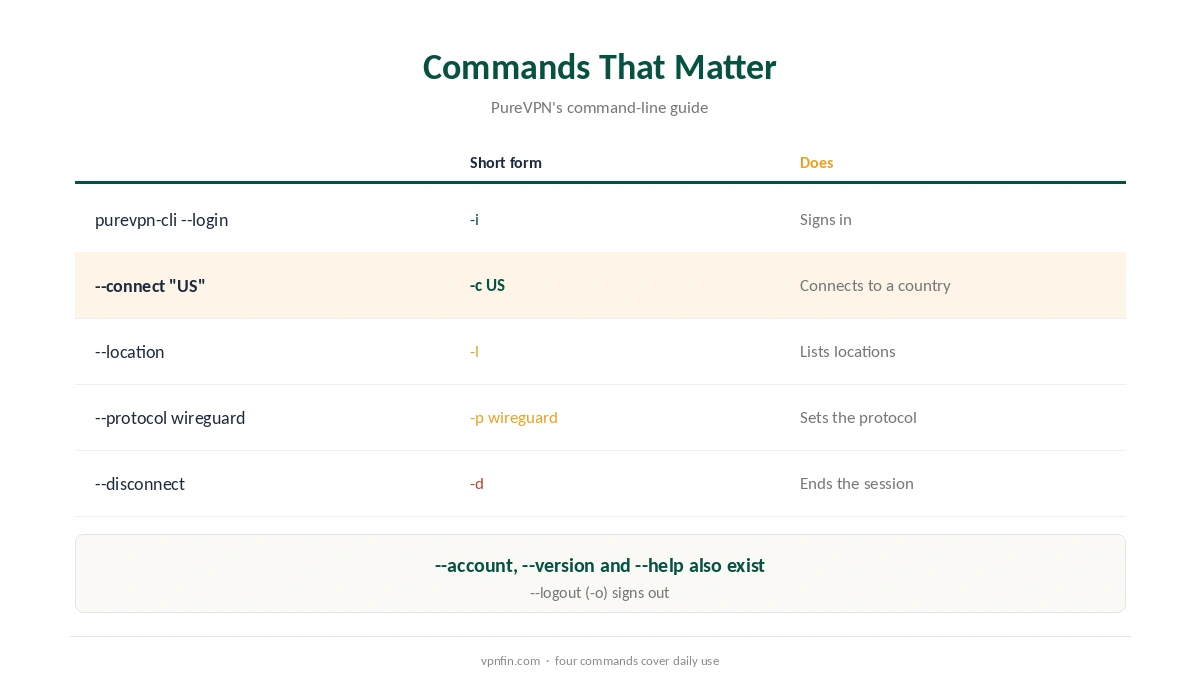Click the 'Sets the protocol' description
Screen dimensions: 1200x680
(858, 417)
